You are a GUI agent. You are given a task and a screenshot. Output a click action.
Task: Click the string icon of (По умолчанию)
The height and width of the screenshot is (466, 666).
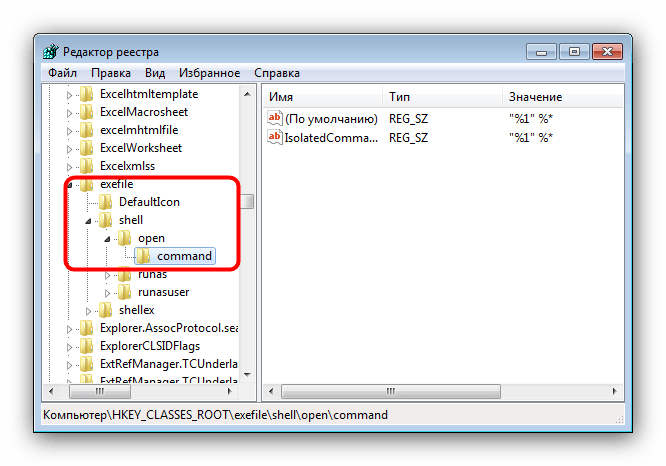pos(275,118)
